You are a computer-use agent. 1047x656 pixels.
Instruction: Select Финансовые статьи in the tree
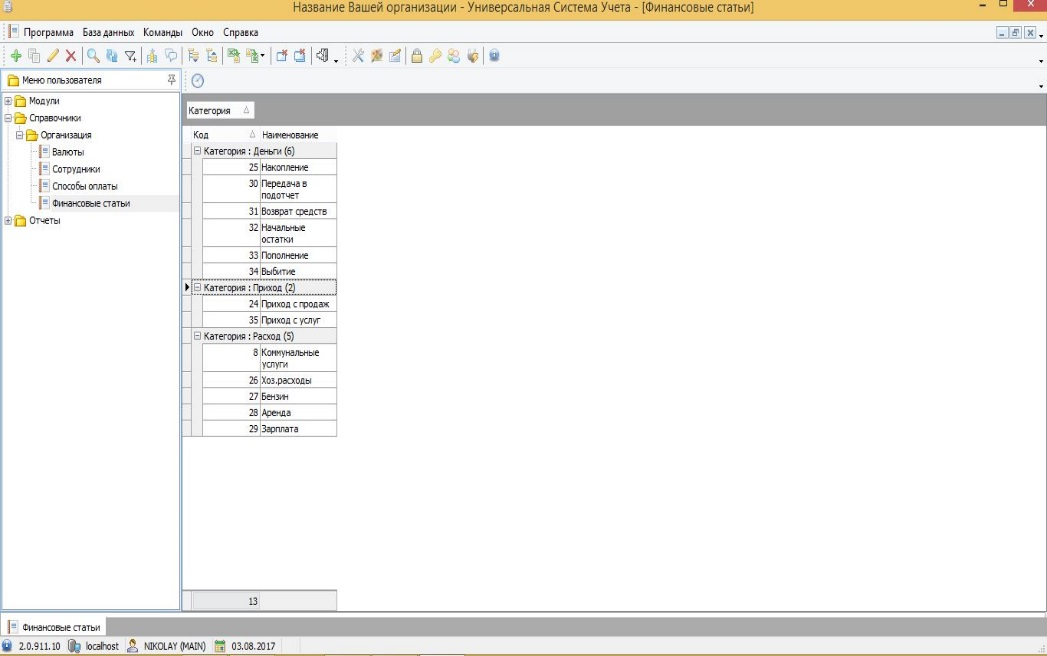pos(91,204)
